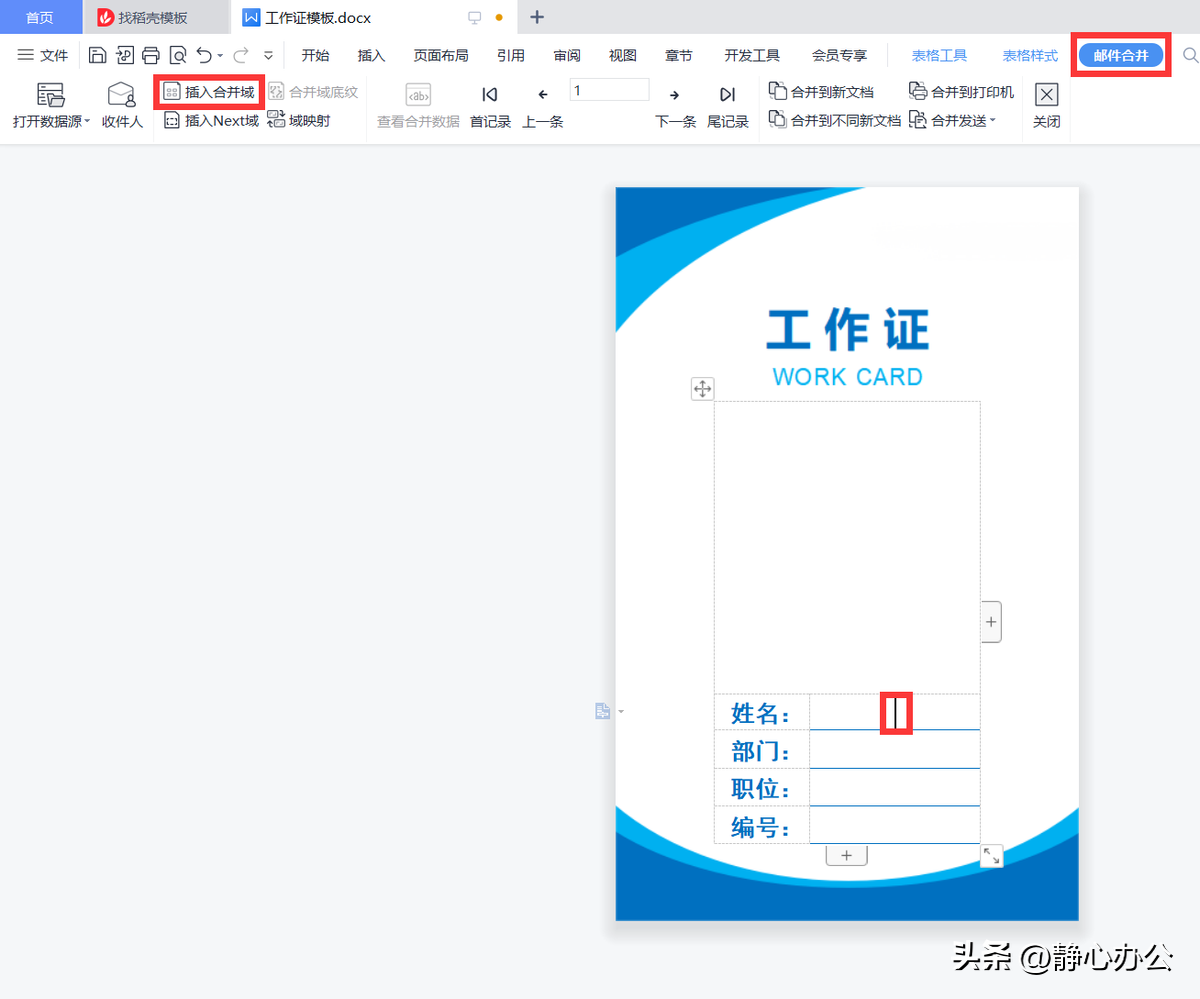Open the 打开数据源 dropdown
1200x999 pixels.
[51, 107]
